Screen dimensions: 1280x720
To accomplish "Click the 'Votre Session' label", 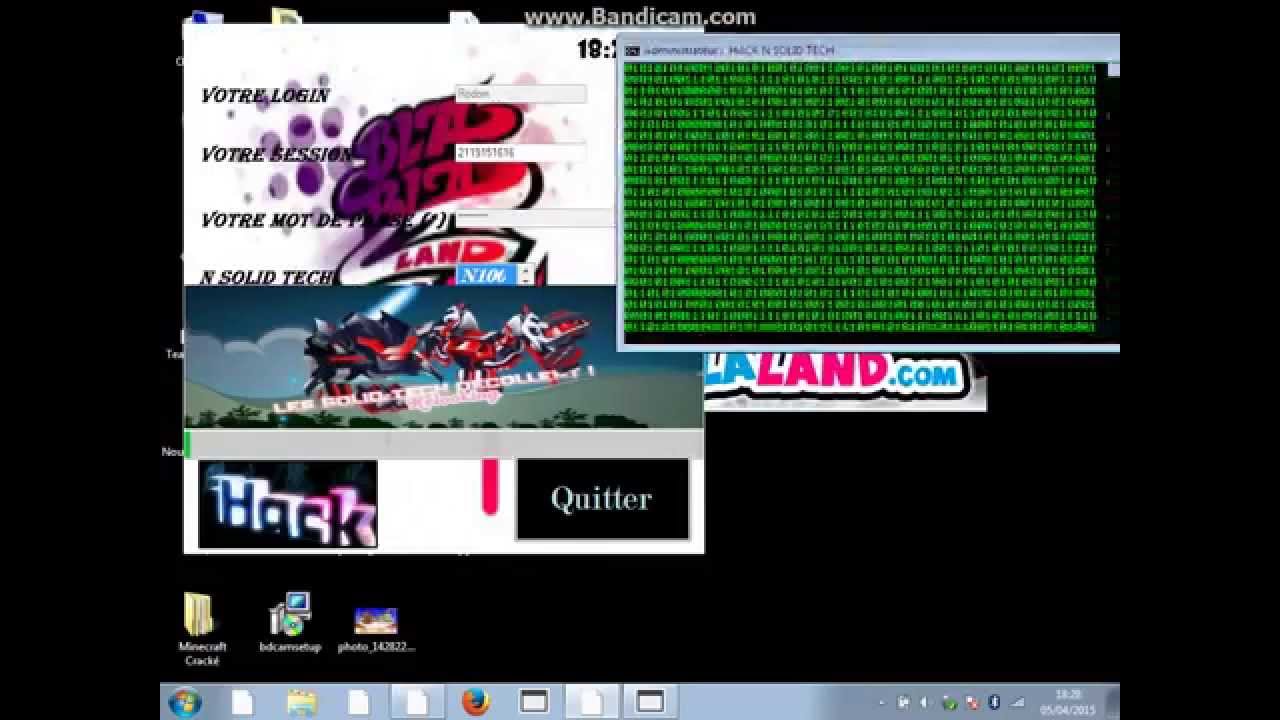I will [x=277, y=155].
